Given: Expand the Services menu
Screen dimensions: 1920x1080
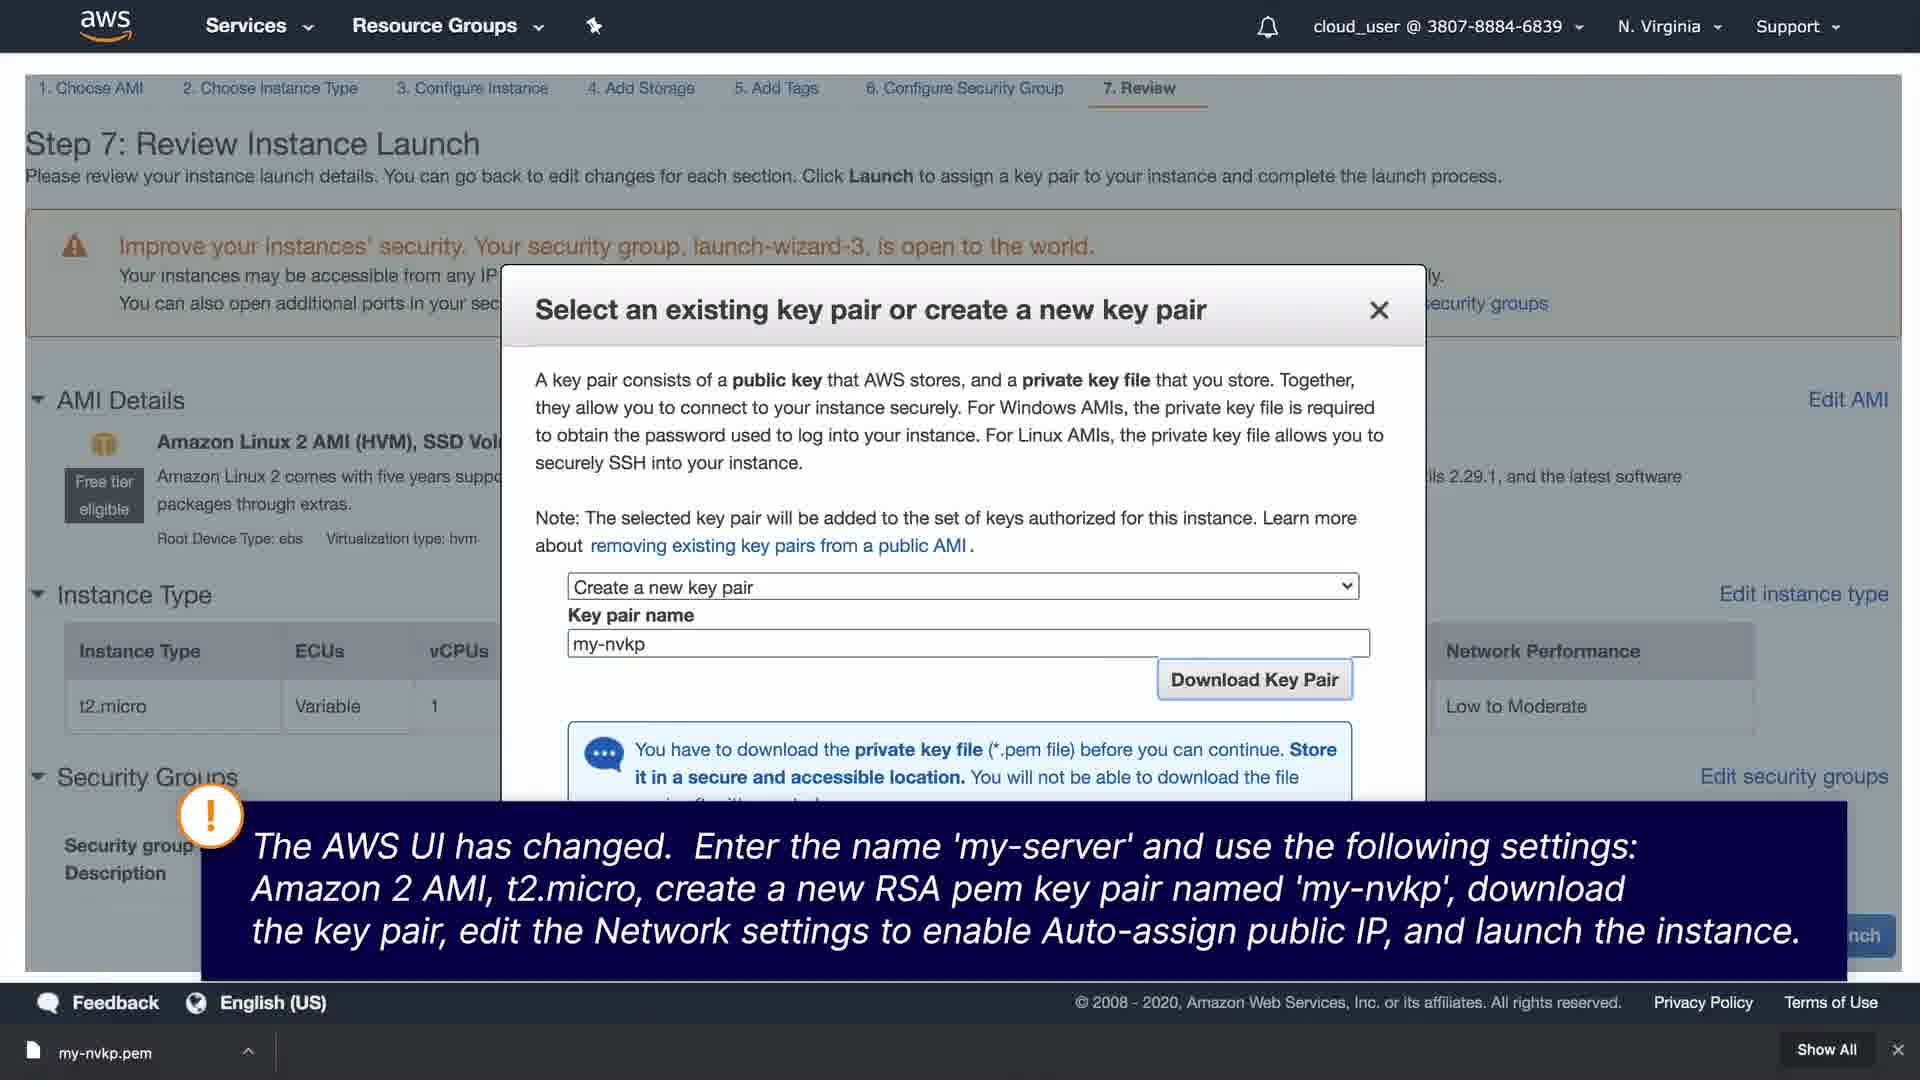Looking at the screenshot, I should pyautogui.click(x=259, y=26).
